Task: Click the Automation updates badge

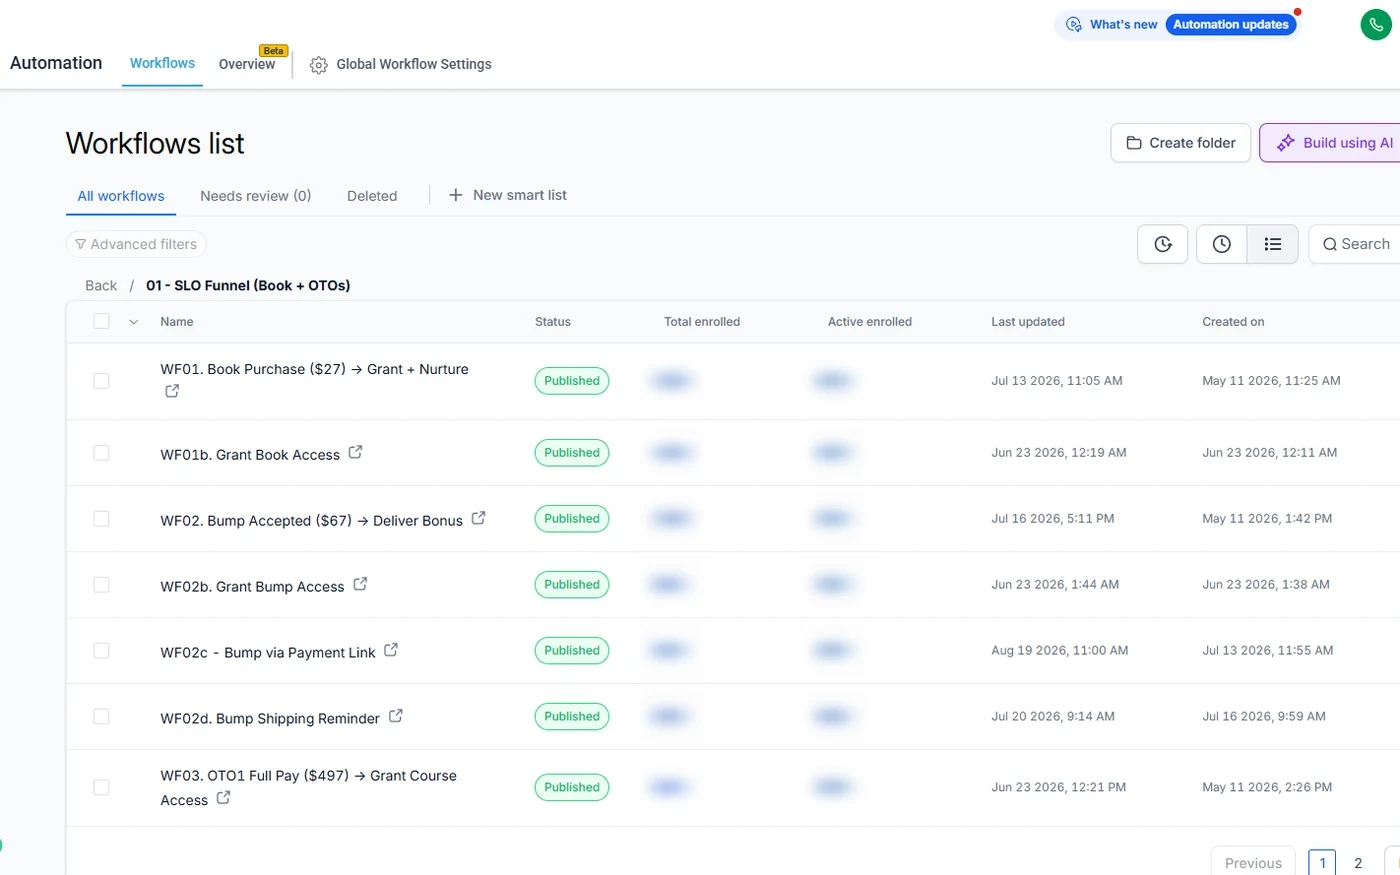Action: (1231, 25)
